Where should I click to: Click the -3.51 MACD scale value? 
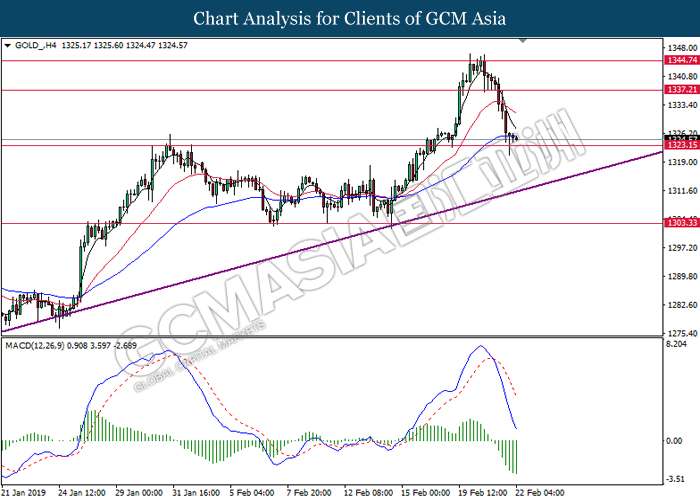[676, 480]
